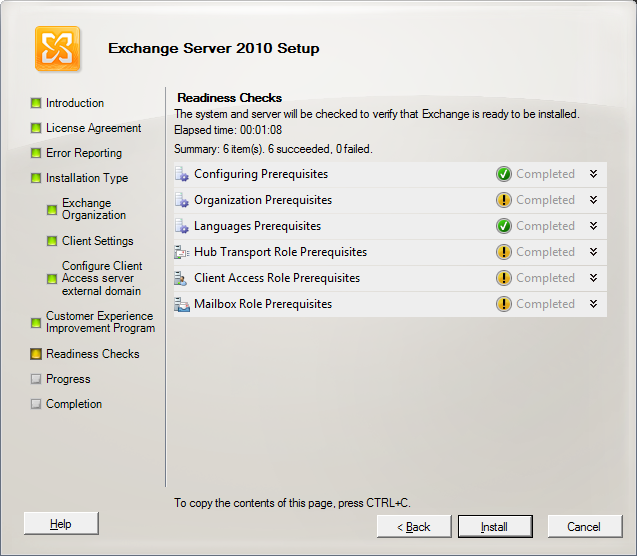Screen dimensions: 637x556
Task: Click Customer Experience Improvement Program label
Action: point(100,322)
